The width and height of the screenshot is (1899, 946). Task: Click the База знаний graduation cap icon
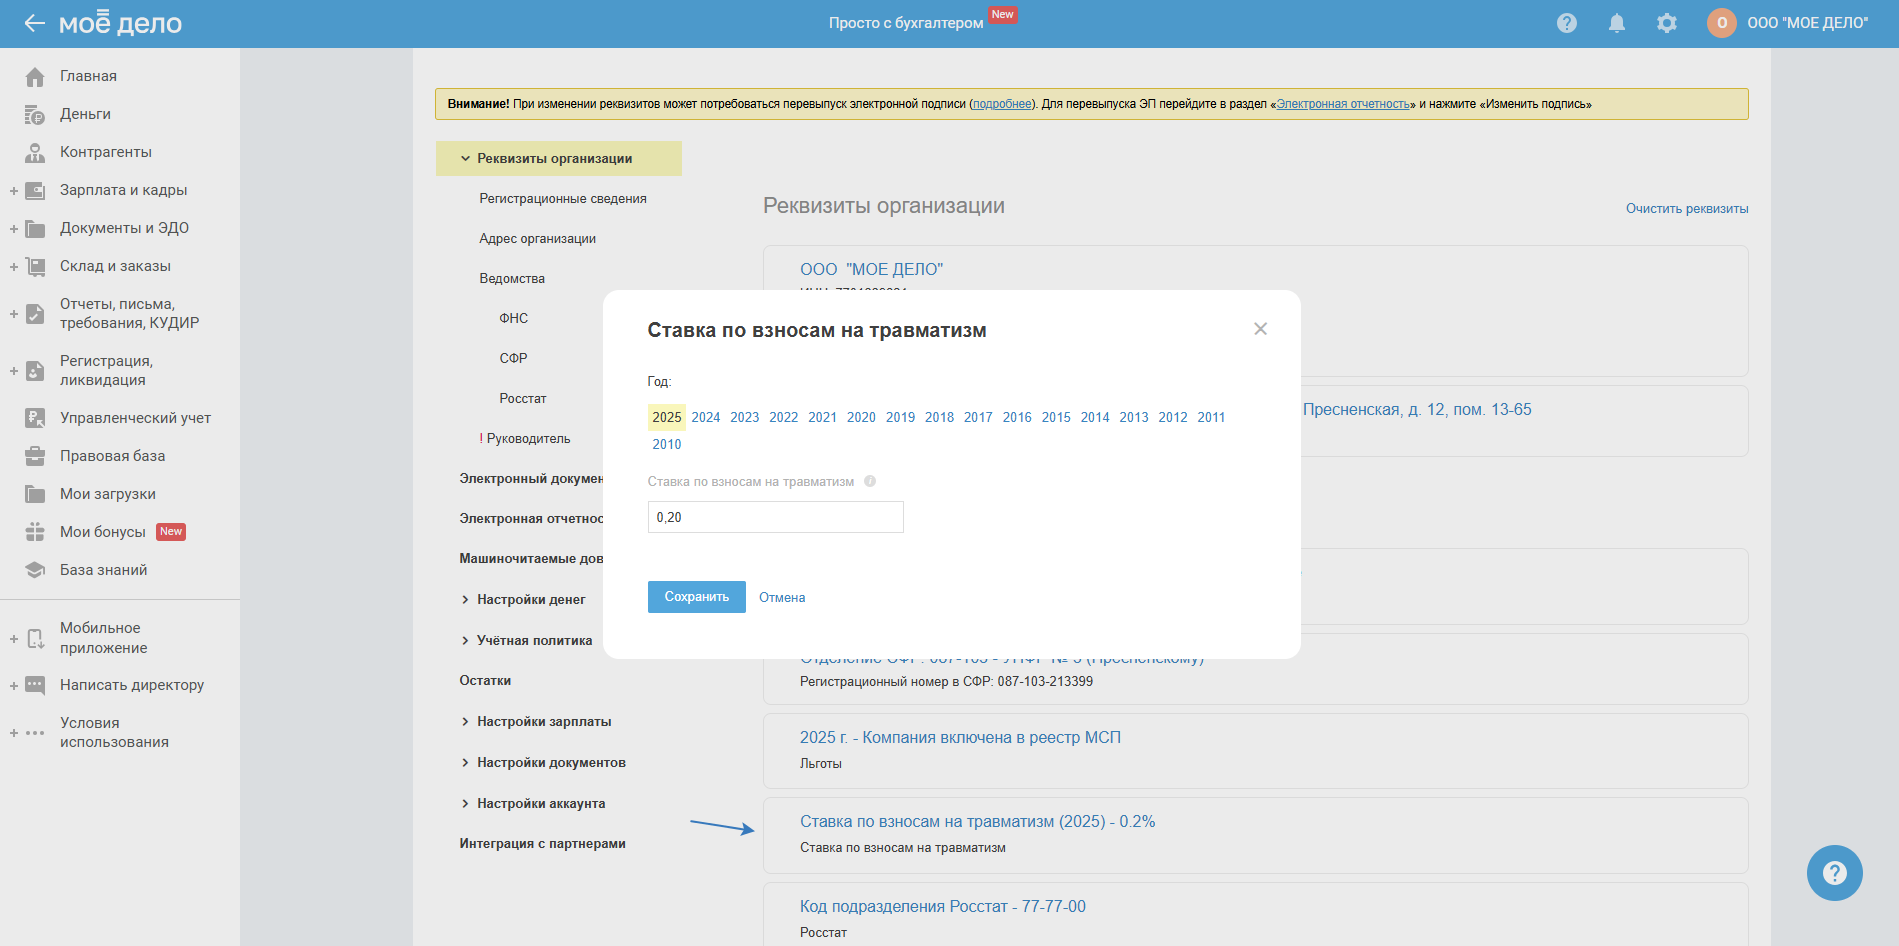pos(35,571)
